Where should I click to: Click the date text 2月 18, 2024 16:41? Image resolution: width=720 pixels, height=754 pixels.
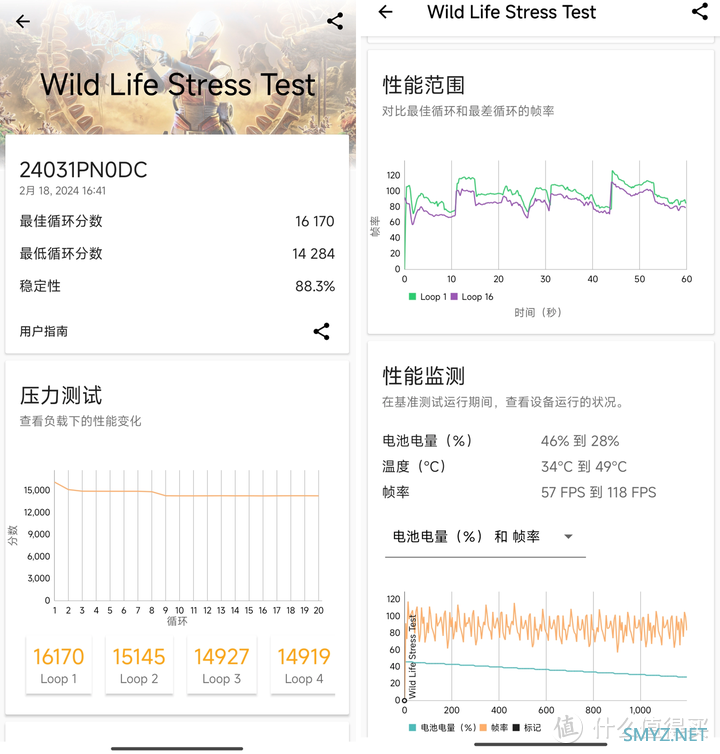(63, 191)
